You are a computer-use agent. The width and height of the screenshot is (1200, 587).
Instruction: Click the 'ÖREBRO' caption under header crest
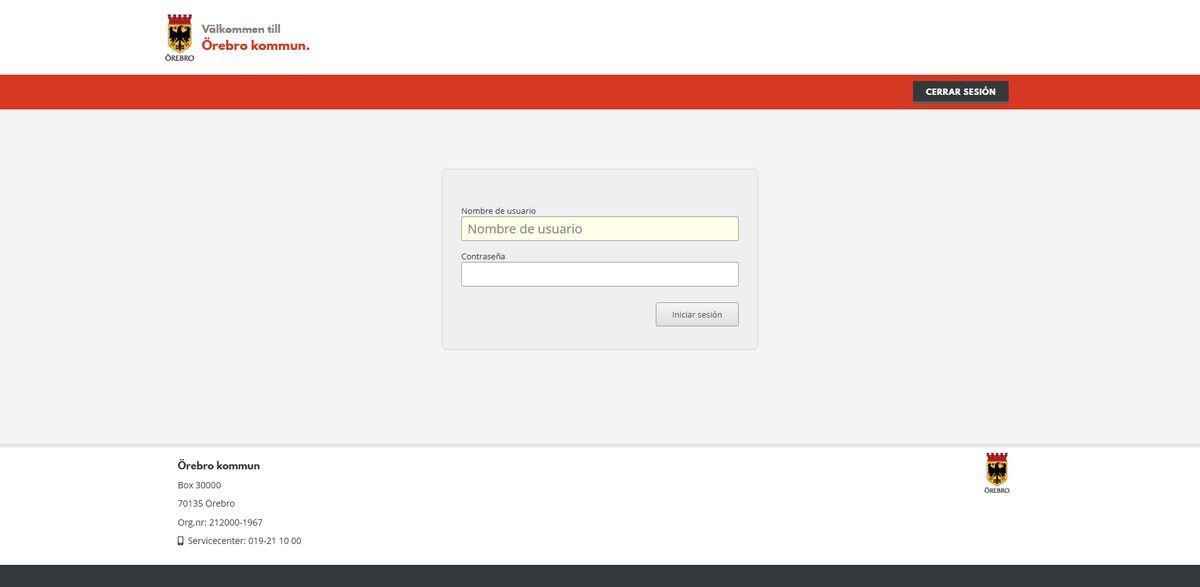(x=180, y=58)
